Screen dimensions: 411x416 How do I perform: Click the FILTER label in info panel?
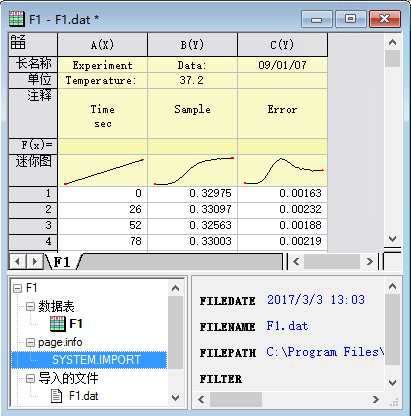point(221,379)
